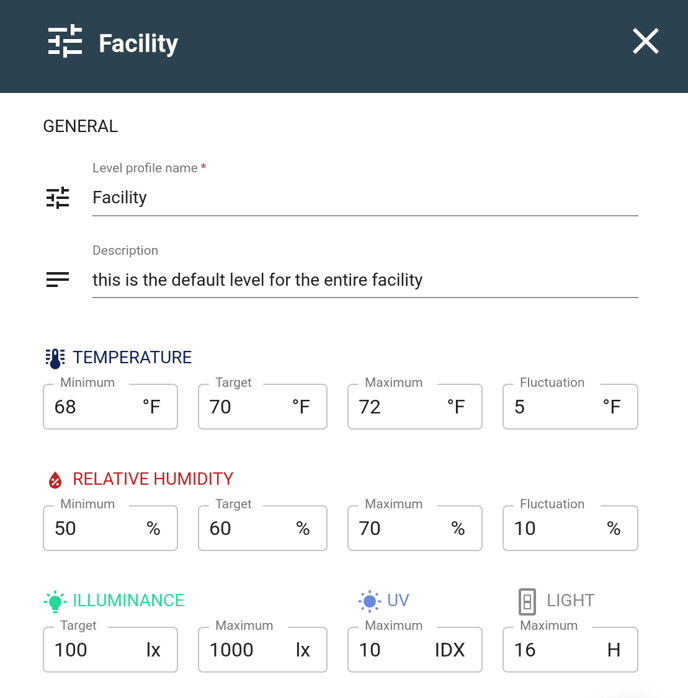Click the tune icon beside Level profile name
The height and width of the screenshot is (698, 688).
(x=58, y=198)
